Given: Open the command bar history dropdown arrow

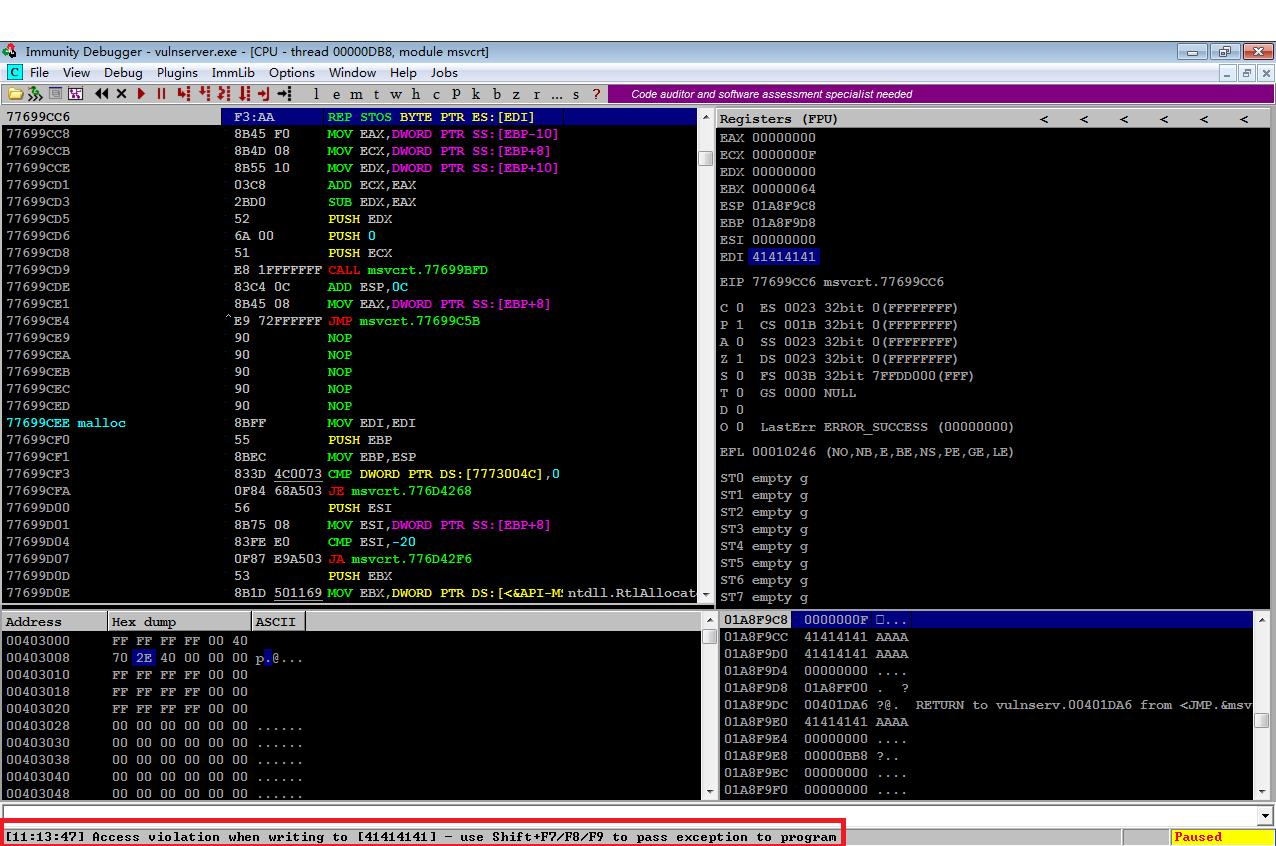Looking at the screenshot, I should click(x=1265, y=816).
